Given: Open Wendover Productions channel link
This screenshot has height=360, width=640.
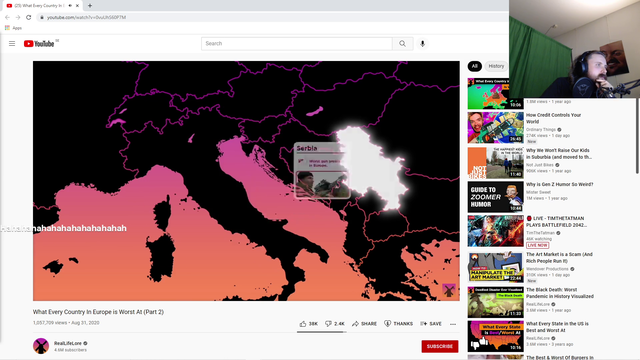Looking at the screenshot, I should click(547, 269).
